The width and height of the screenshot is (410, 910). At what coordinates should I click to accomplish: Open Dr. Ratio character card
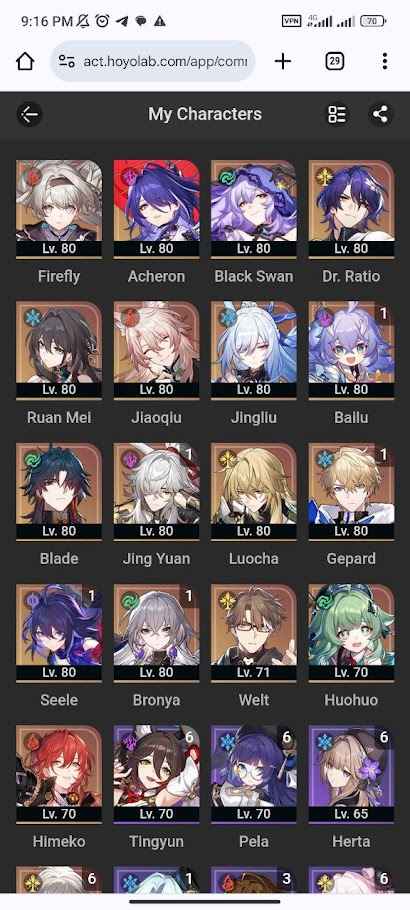(x=351, y=209)
